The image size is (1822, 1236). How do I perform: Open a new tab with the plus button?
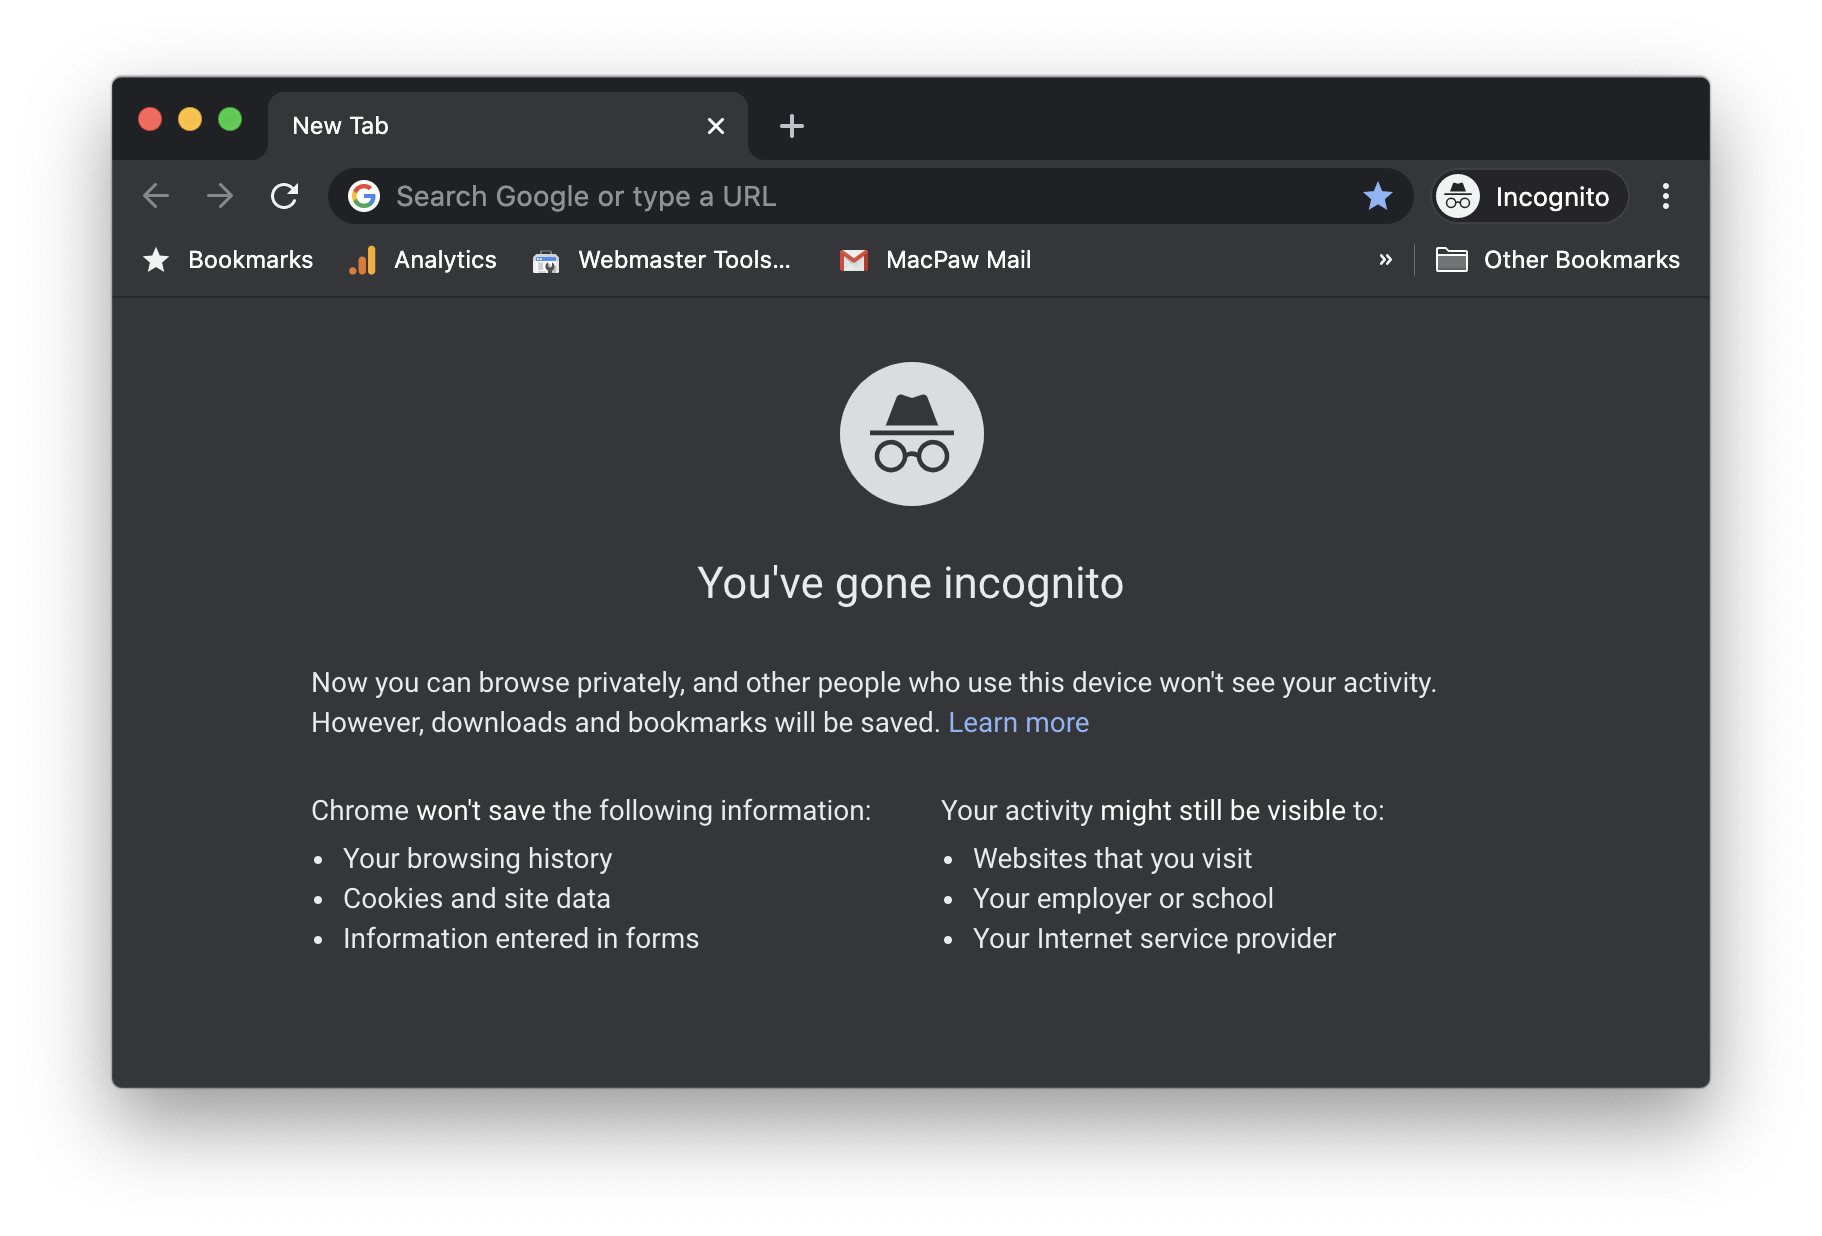click(792, 126)
